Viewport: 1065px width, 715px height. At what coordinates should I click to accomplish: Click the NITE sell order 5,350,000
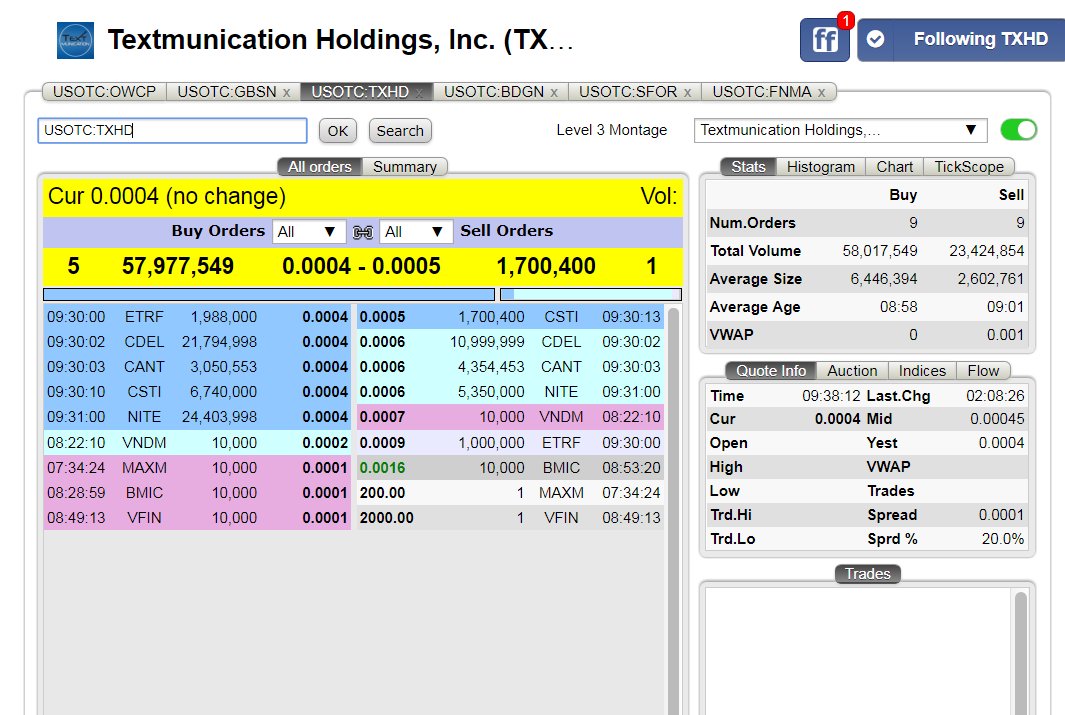pyautogui.click(x=510, y=392)
